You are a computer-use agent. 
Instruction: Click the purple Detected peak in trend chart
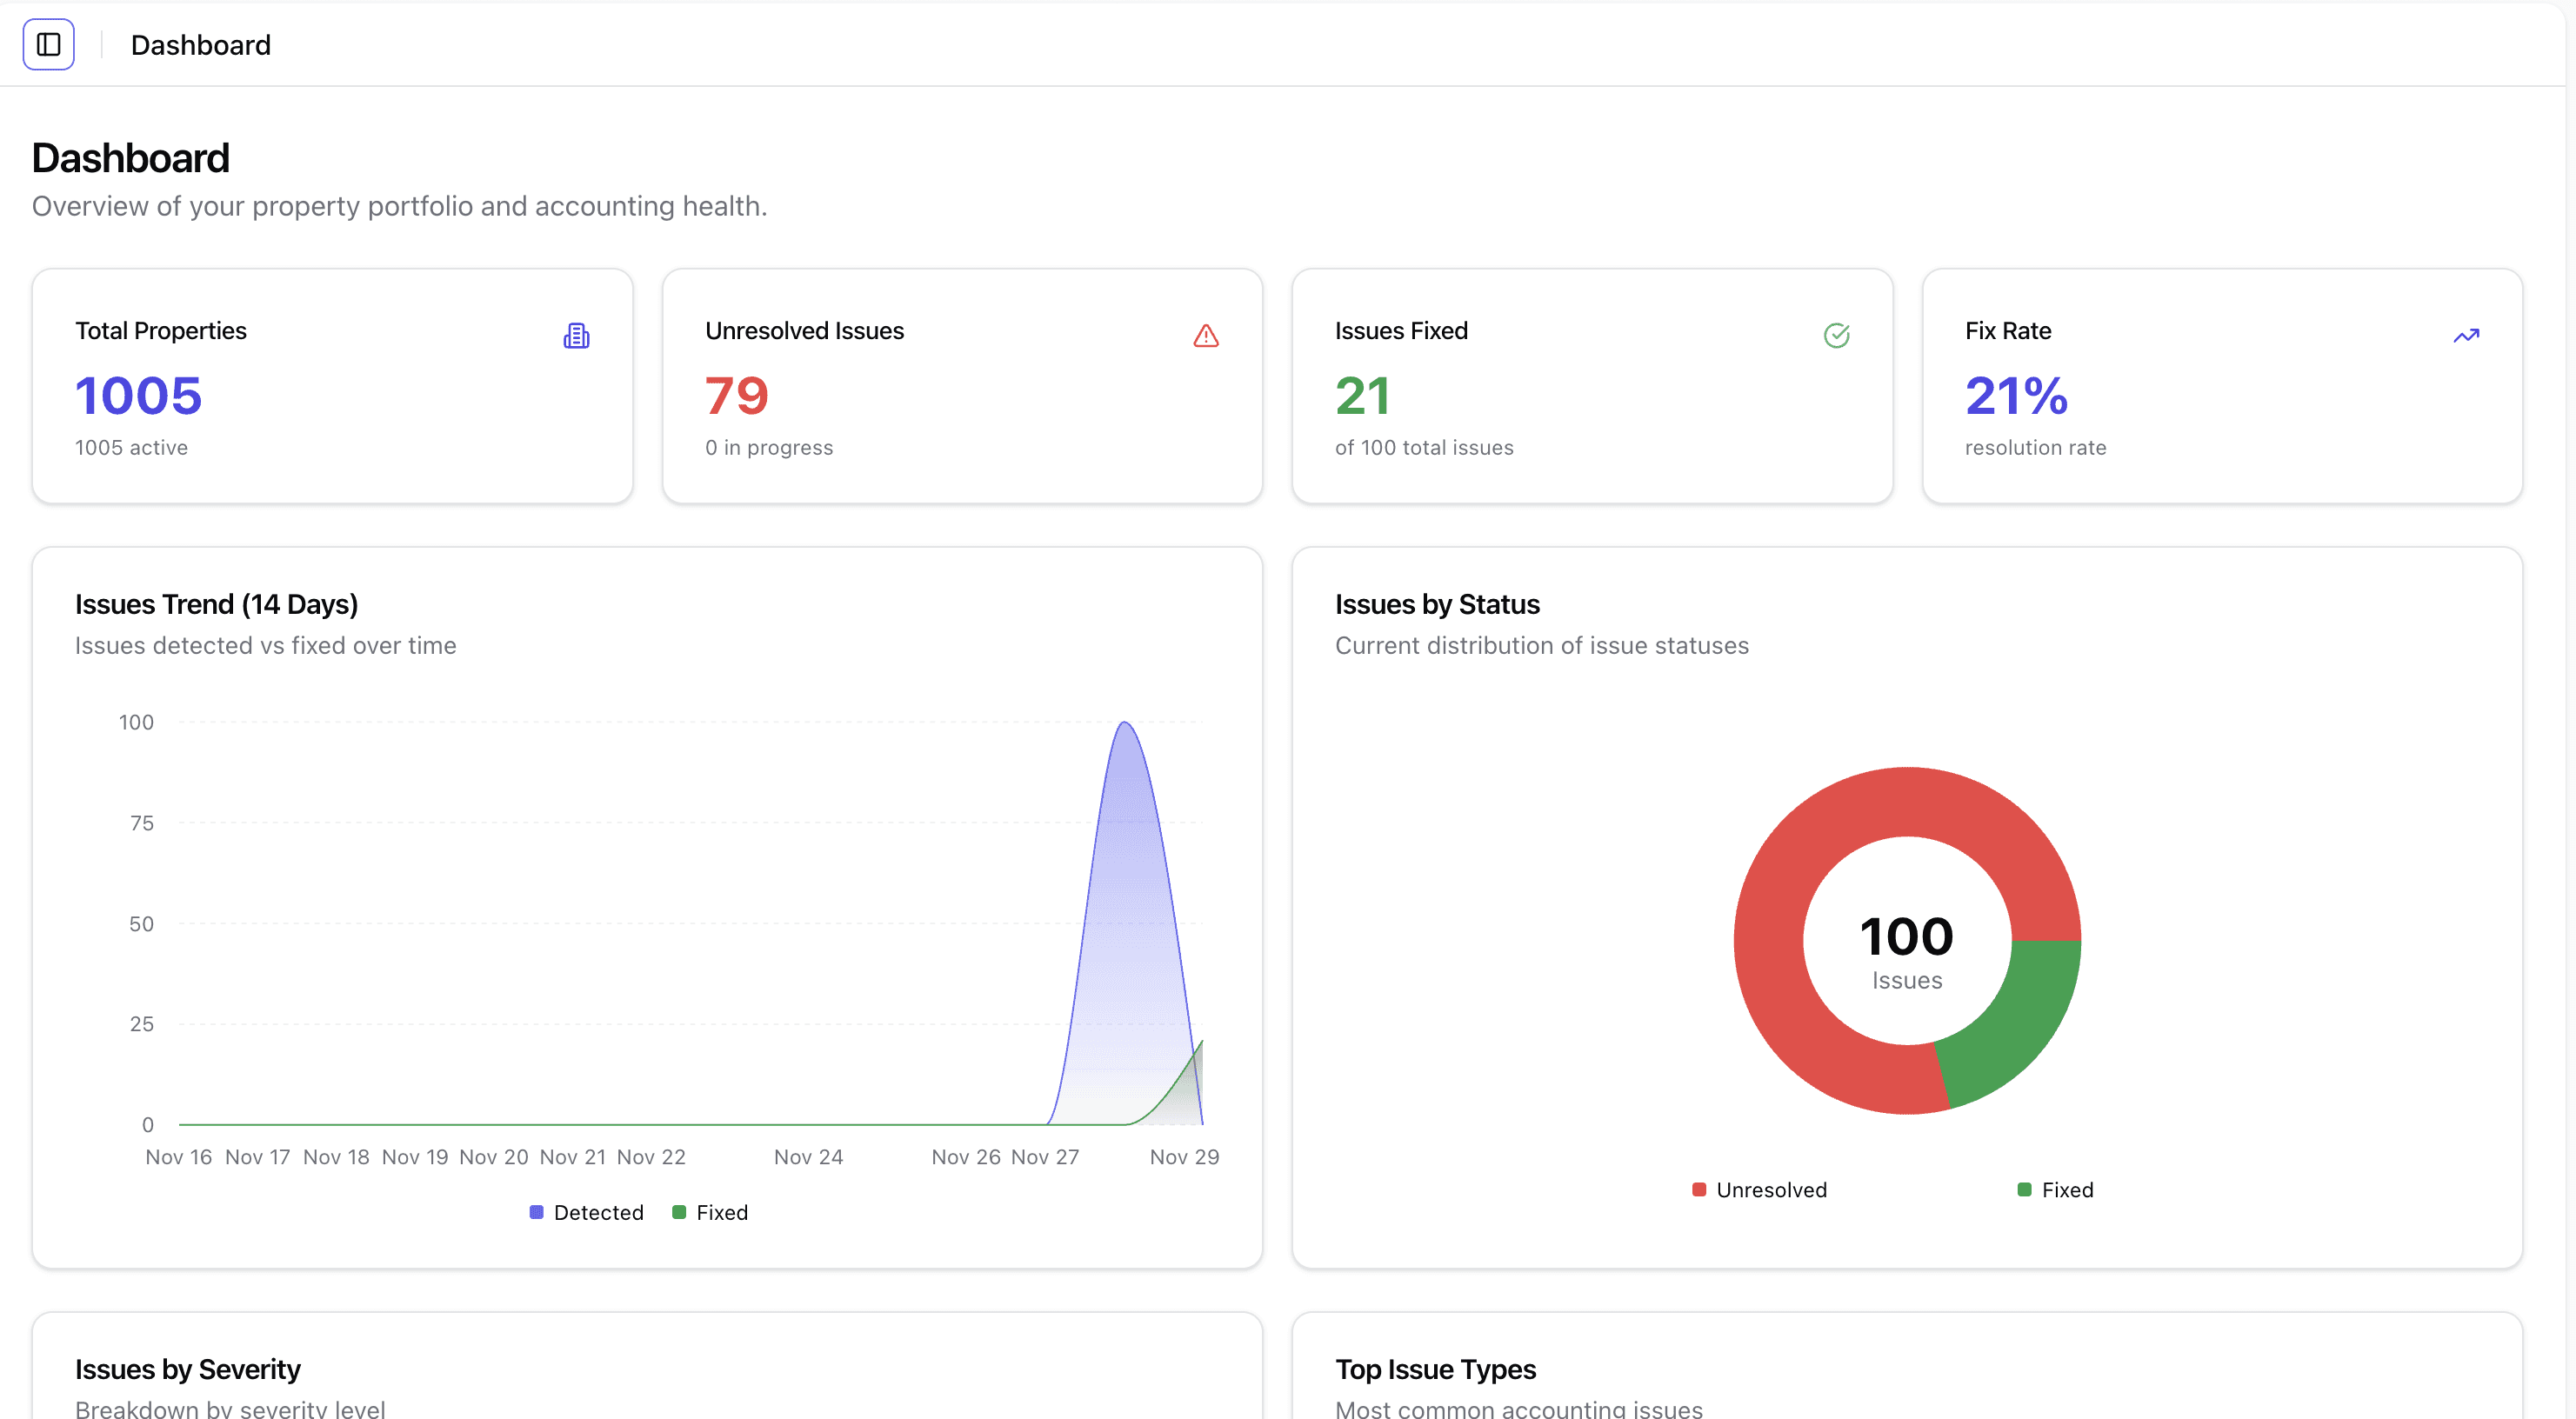click(1125, 850)
